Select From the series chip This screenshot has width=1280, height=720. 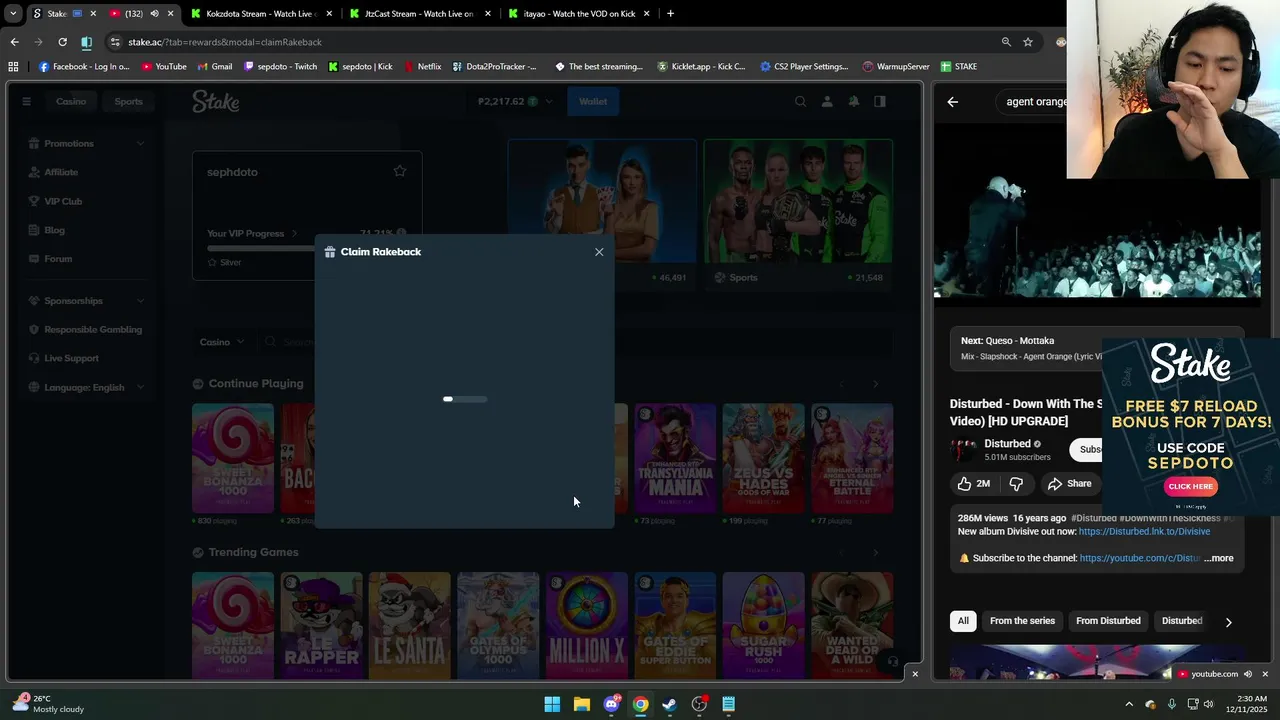coord(1022,621)
